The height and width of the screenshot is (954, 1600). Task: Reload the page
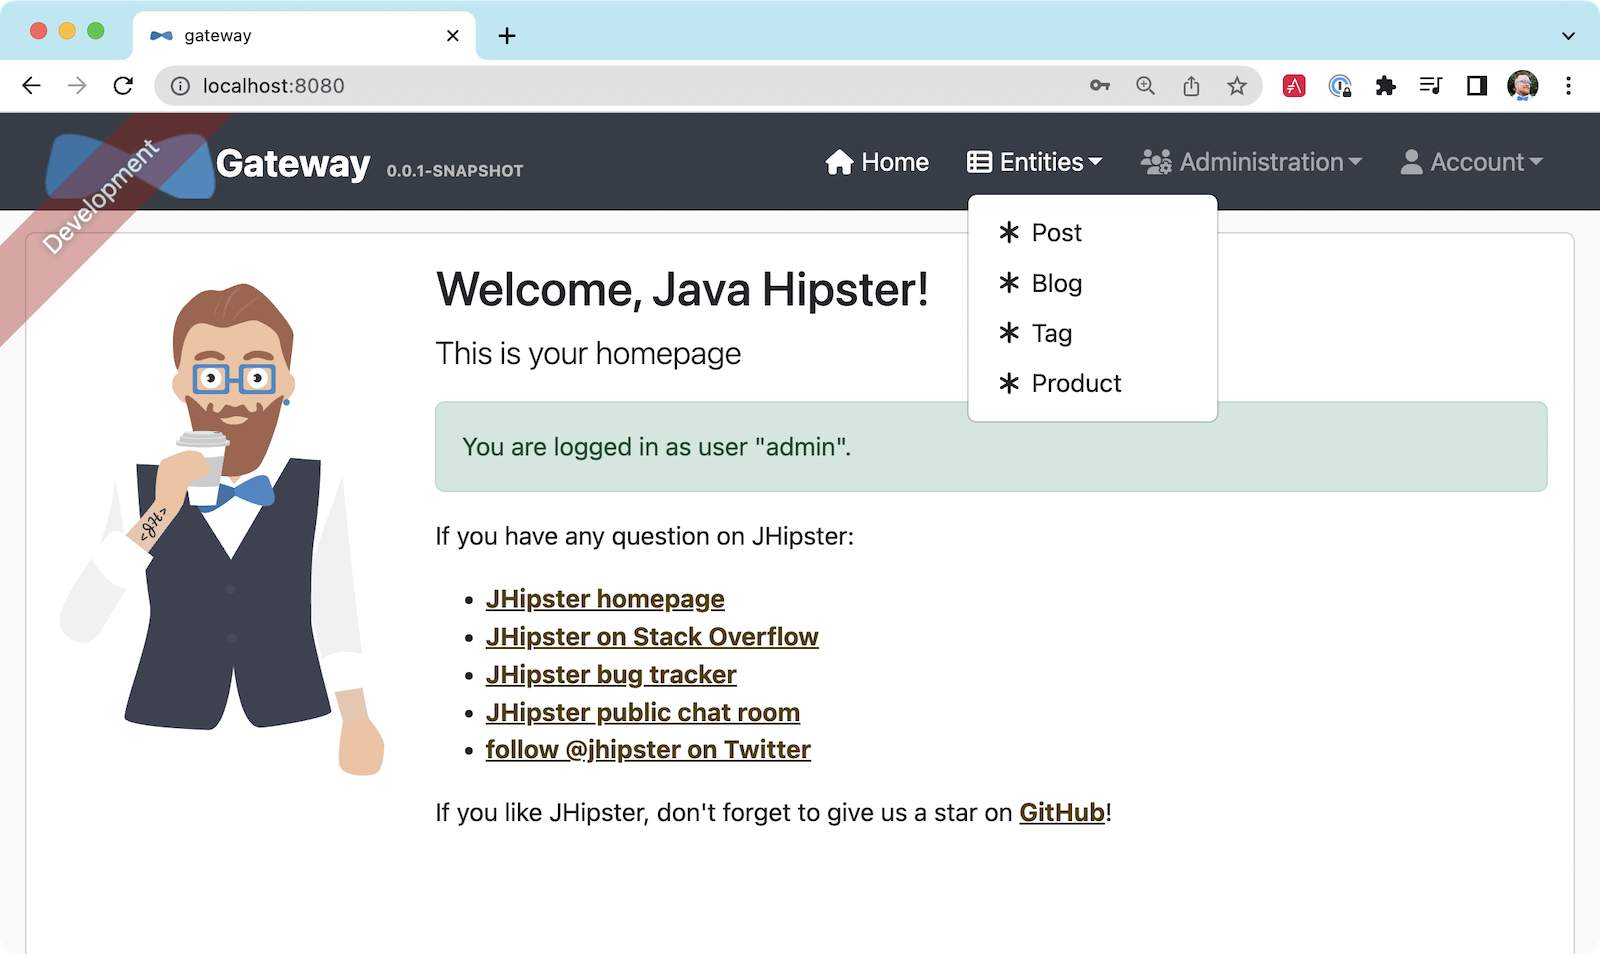[123, 86]
